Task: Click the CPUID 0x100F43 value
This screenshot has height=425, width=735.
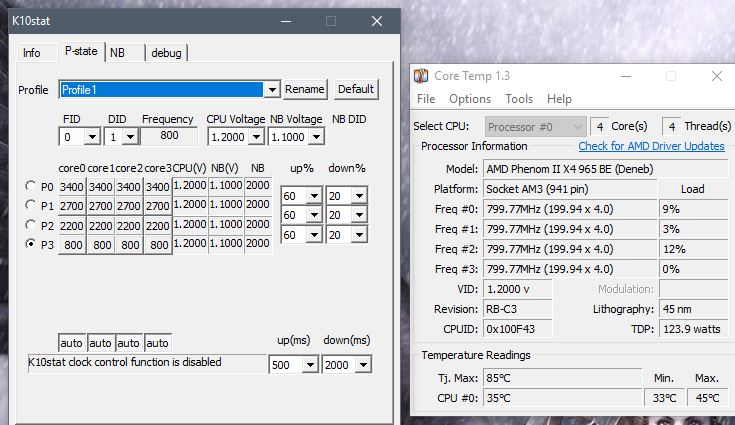Action: pos(518,329)
